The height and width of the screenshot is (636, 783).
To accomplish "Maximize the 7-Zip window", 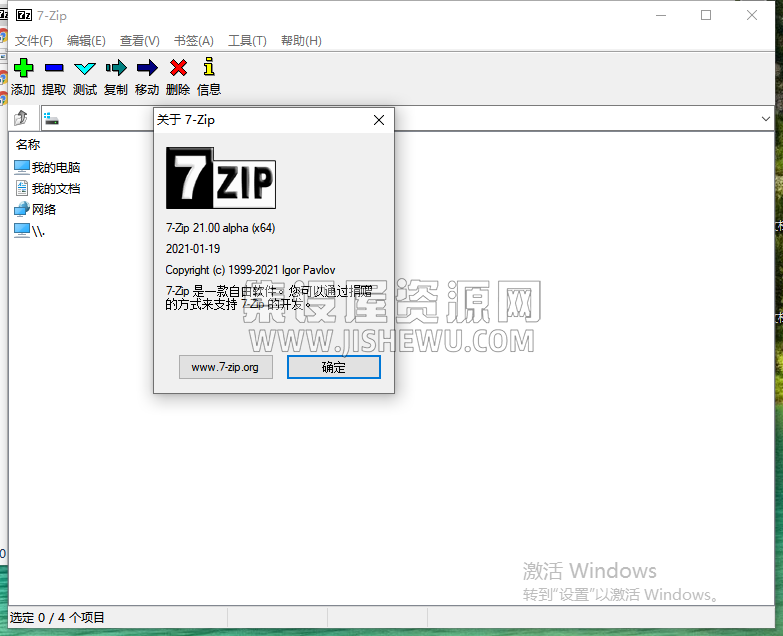I will [x=706, y=15].
